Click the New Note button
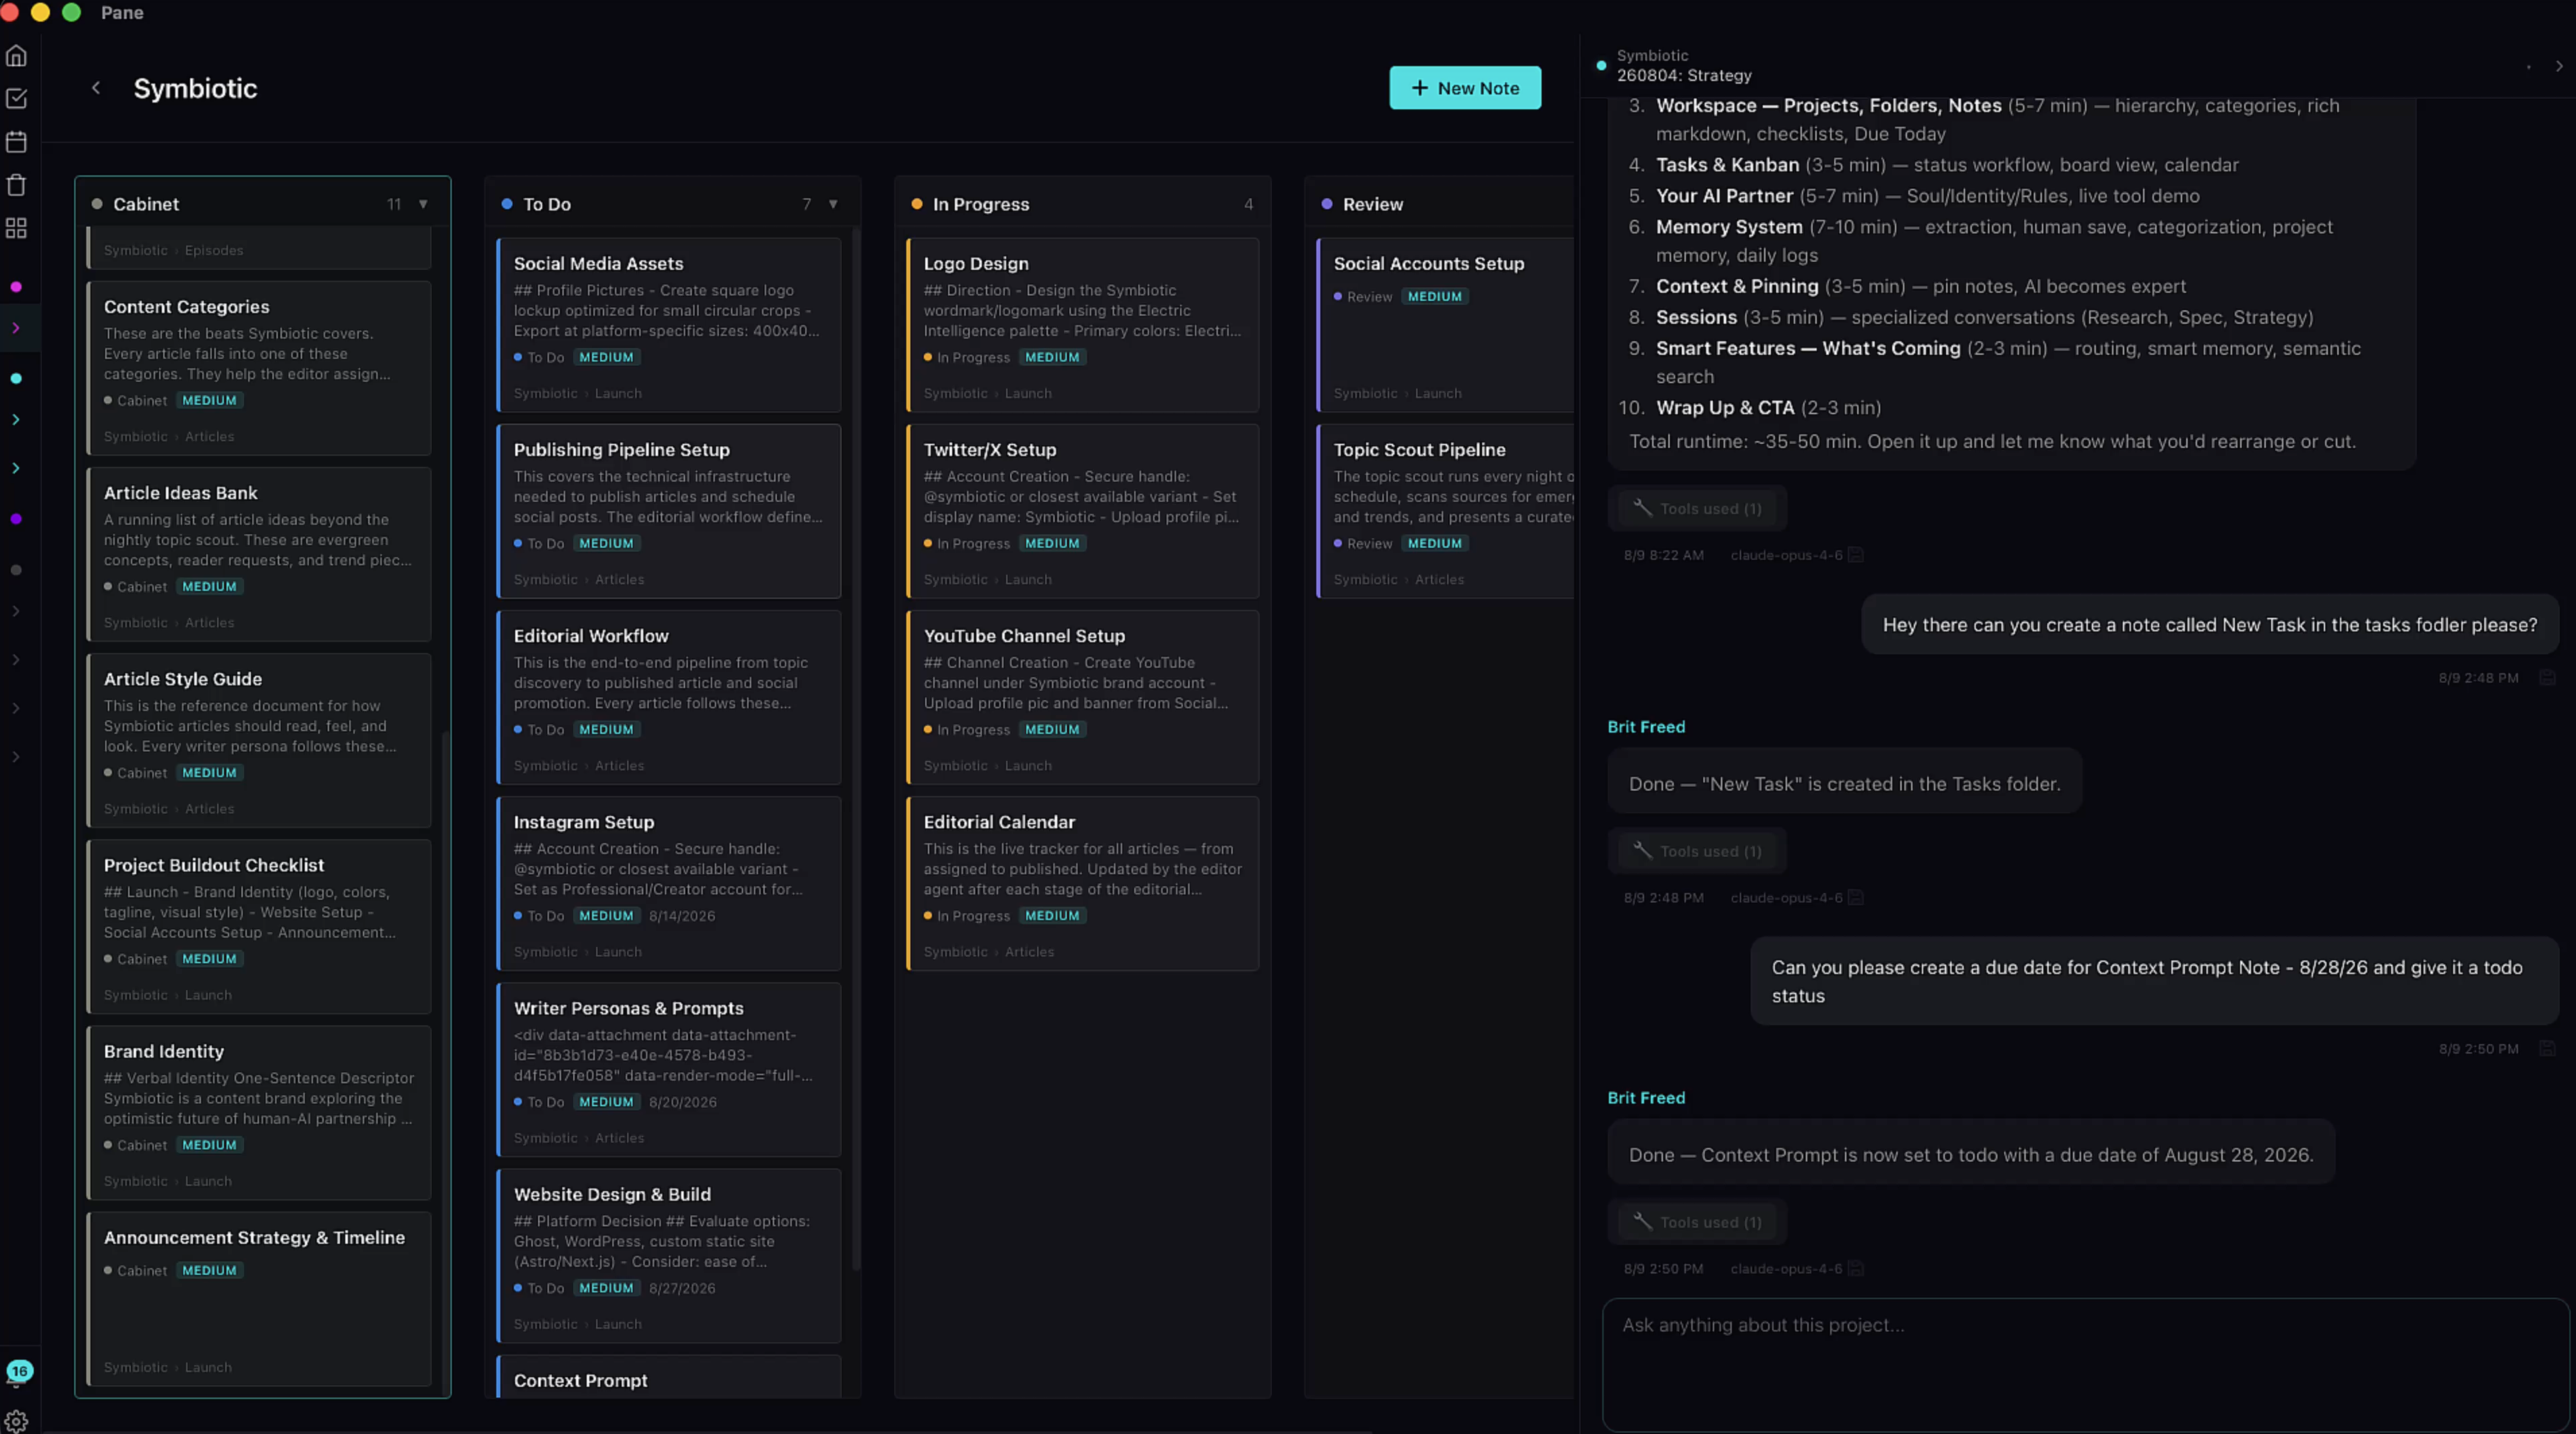The height and width of the screenshot is (1434, 2576). click(1465, 88)
